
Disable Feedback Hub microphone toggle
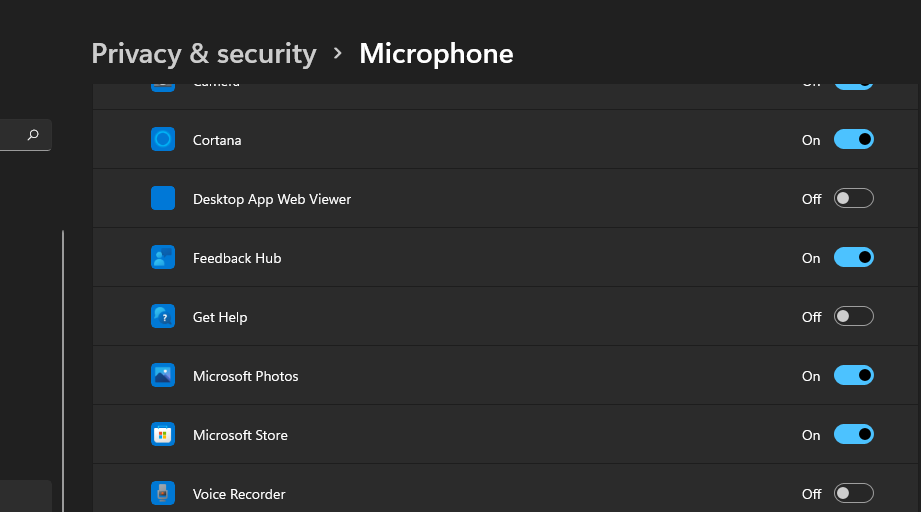coord(853,258)
